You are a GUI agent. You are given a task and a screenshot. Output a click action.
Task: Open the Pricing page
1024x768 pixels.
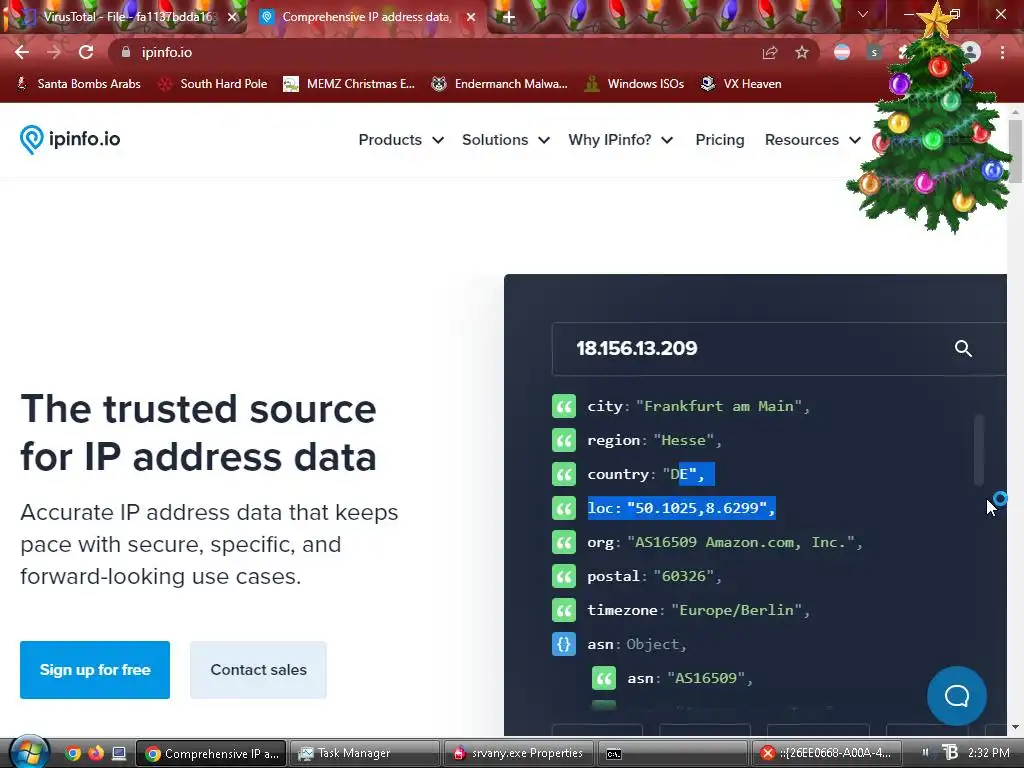720,140
